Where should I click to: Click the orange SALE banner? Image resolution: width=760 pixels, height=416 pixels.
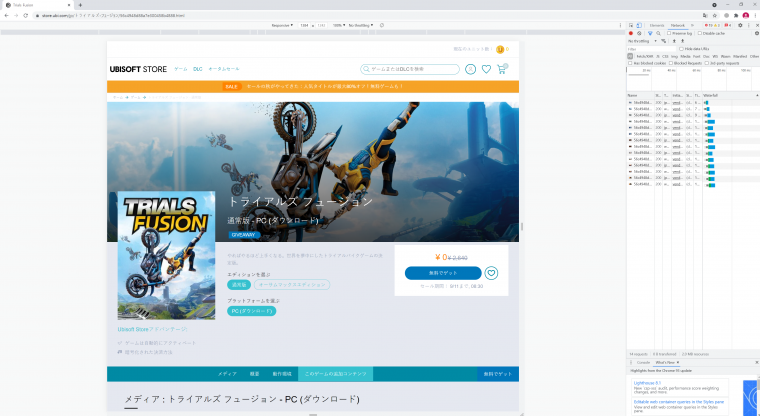[313, 86]
